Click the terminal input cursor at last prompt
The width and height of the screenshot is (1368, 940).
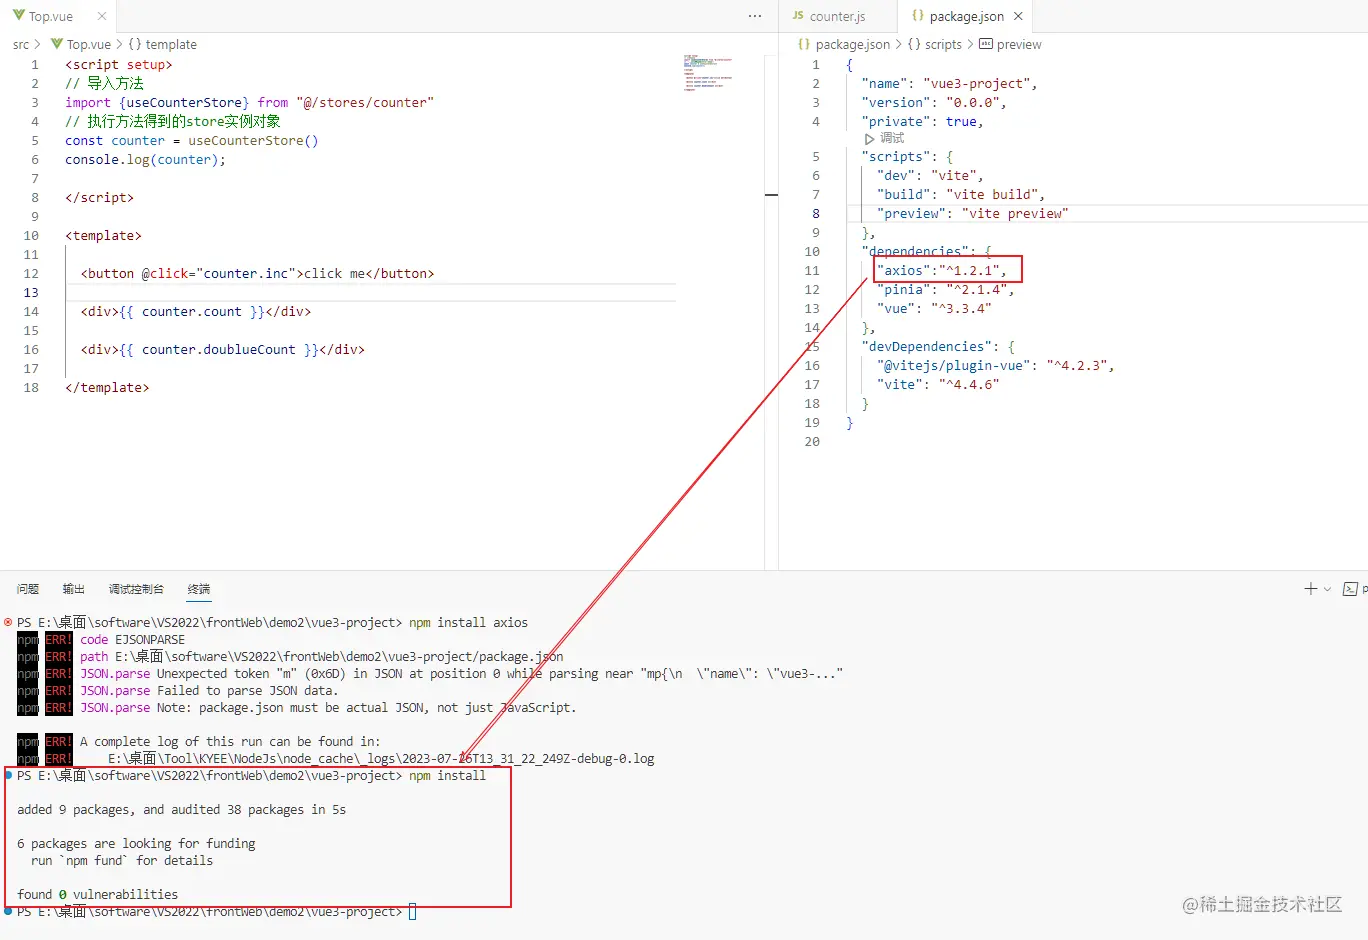point(412,912)
